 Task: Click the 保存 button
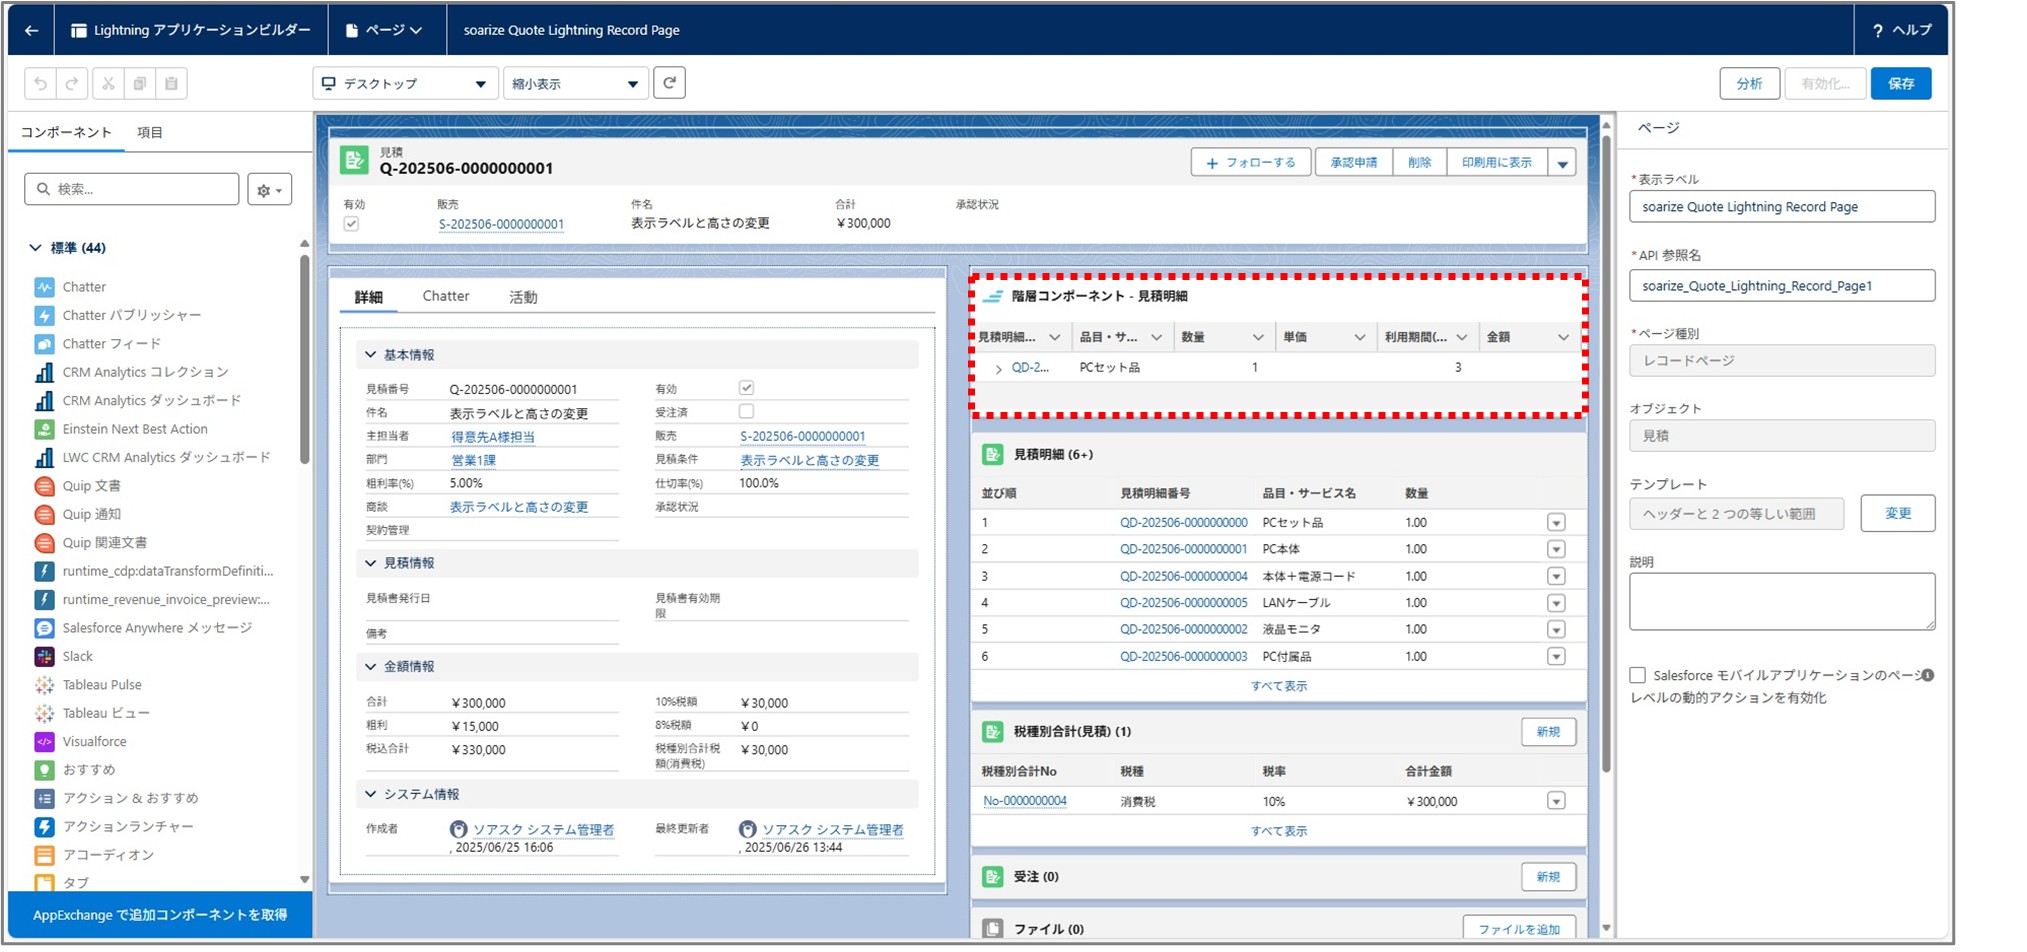[x=1900, y=84]
